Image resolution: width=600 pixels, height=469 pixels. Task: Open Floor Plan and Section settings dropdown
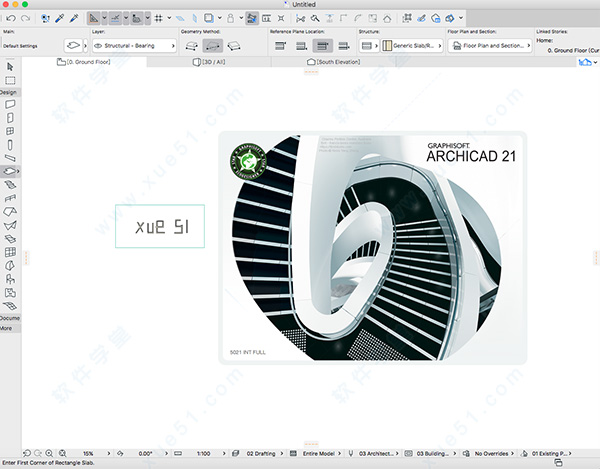(490, 46)
